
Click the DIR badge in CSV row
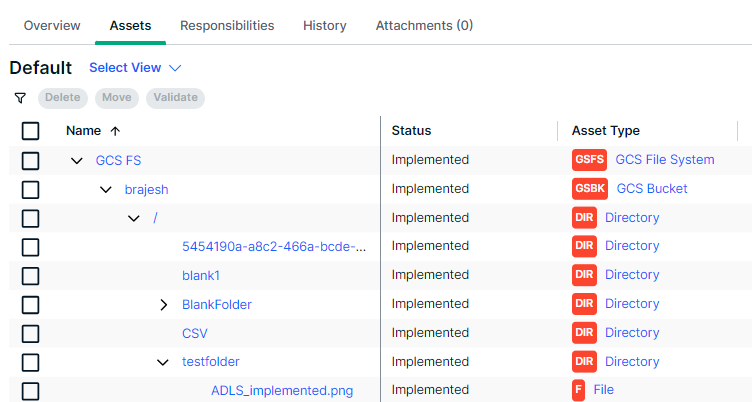tap(584, 333)
